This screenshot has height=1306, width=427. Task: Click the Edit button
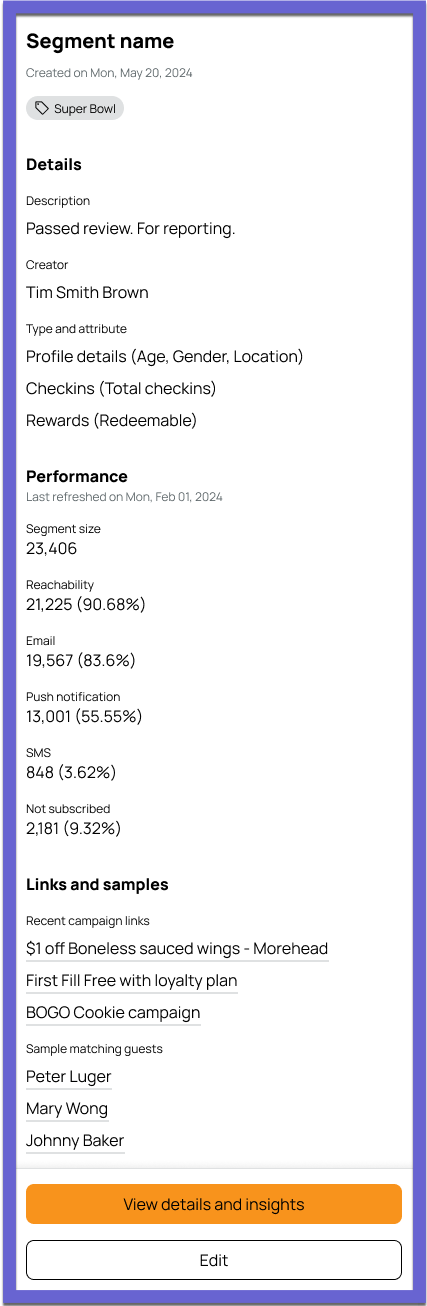(214, 1260)
